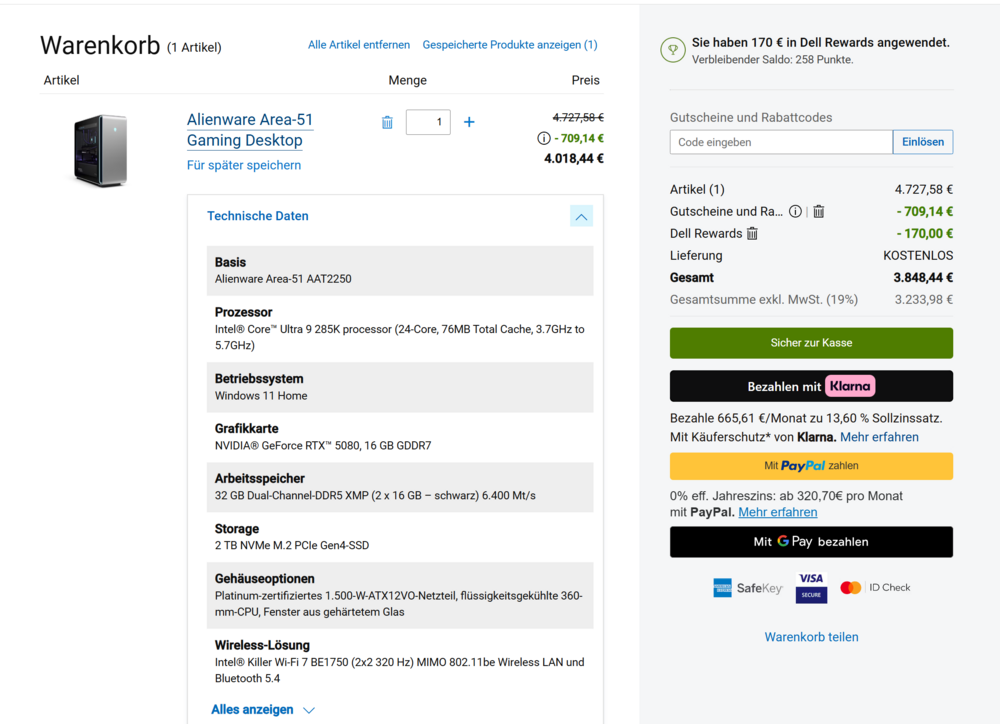This screenshot has width=1000, height=724.
Task: Open info icon beside the -709,14 € discount
Action: point(544,139)
